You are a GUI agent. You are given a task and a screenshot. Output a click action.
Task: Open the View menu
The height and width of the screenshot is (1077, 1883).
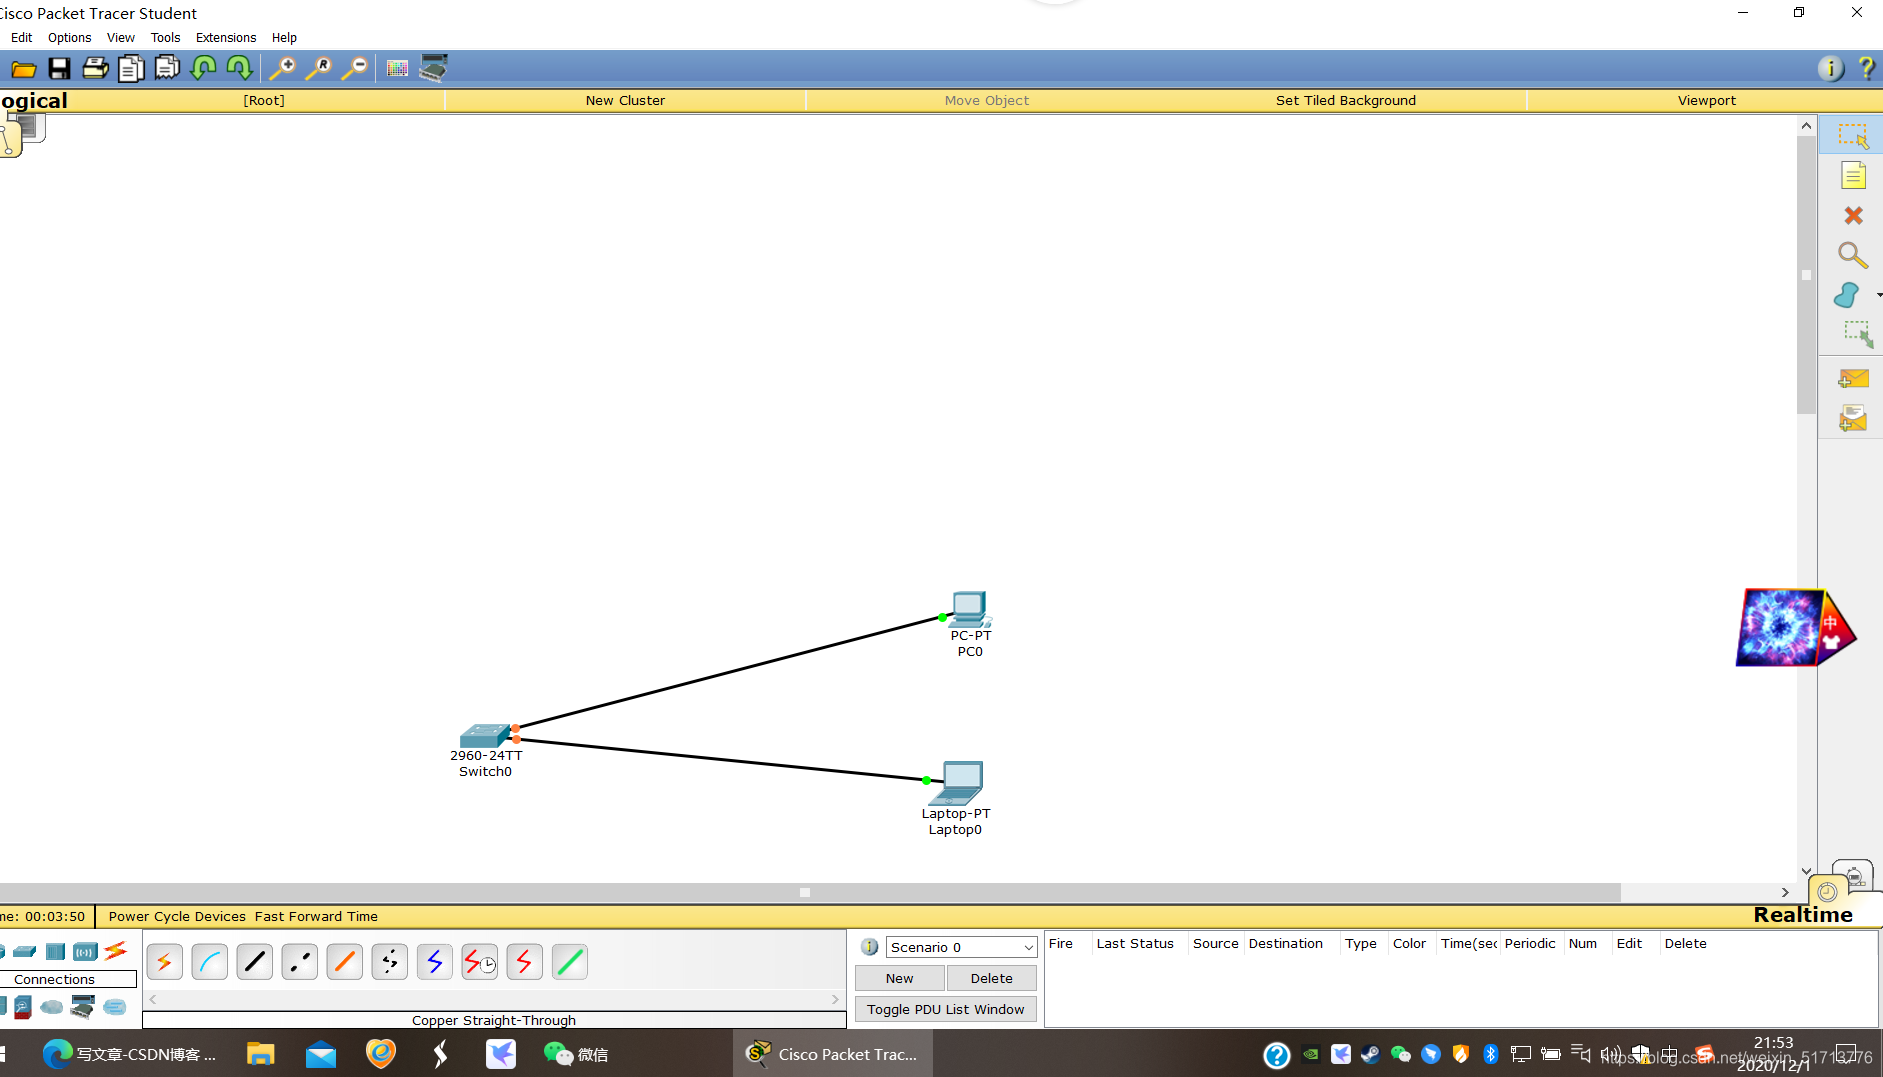(x=121, y=38)
